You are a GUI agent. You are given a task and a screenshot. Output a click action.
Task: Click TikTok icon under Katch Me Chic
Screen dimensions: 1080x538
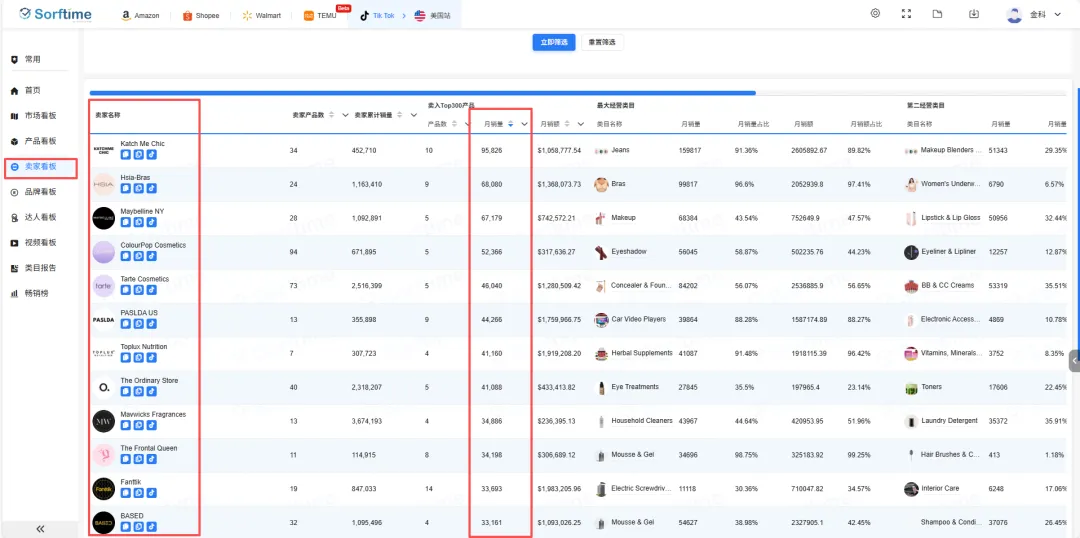coord(152,155)
